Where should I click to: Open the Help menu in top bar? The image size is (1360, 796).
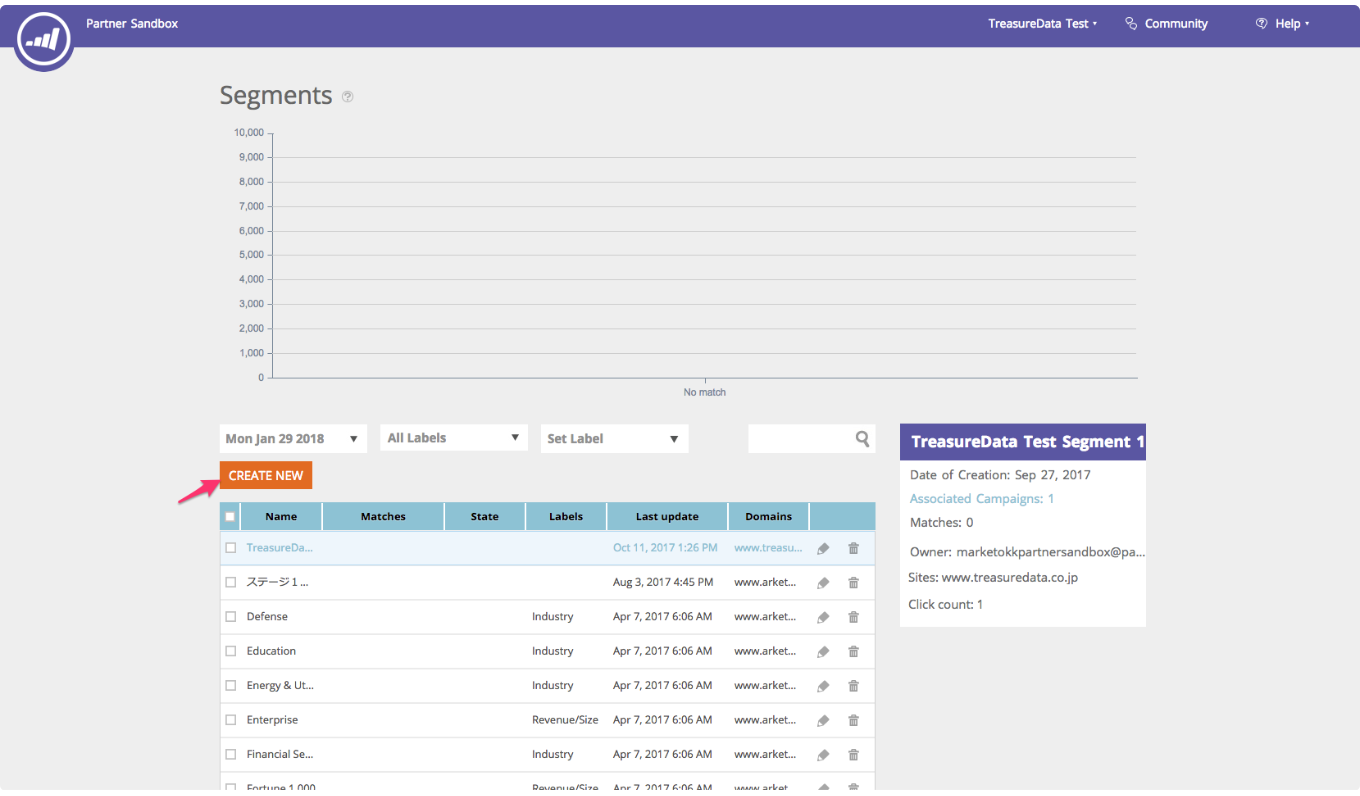click(x=1284, y=24)
